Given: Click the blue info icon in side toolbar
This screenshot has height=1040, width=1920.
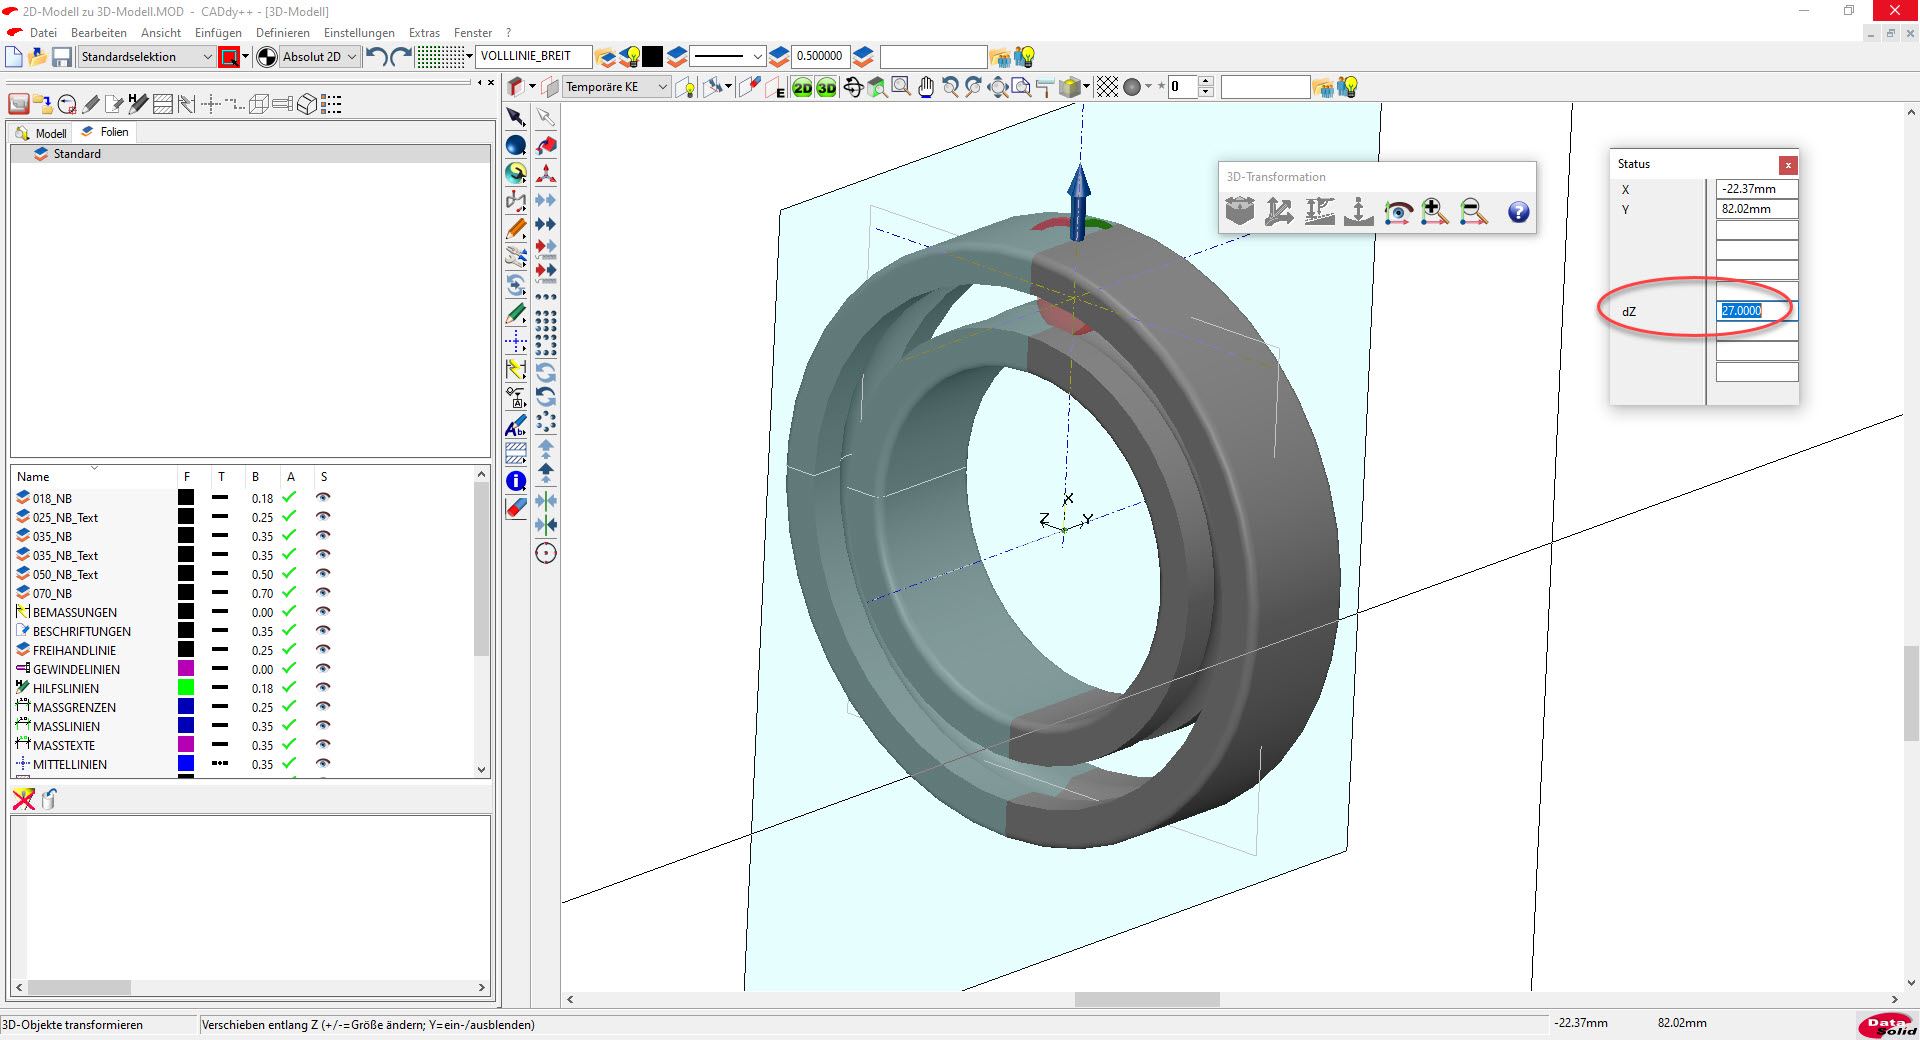Looking at the screenshot, I should click(516, 481).
